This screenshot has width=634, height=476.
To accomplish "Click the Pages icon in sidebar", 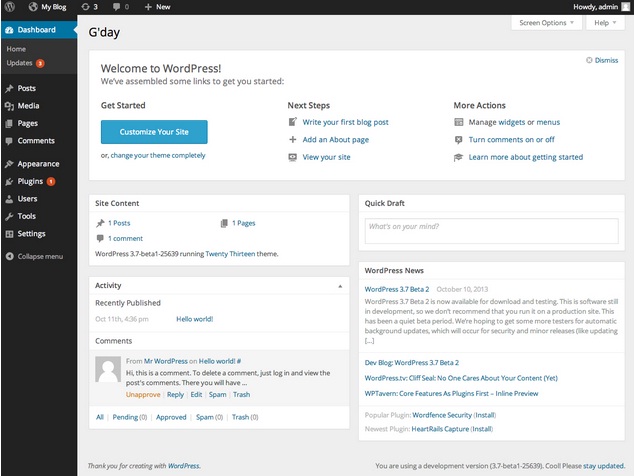I will (9, 123).
